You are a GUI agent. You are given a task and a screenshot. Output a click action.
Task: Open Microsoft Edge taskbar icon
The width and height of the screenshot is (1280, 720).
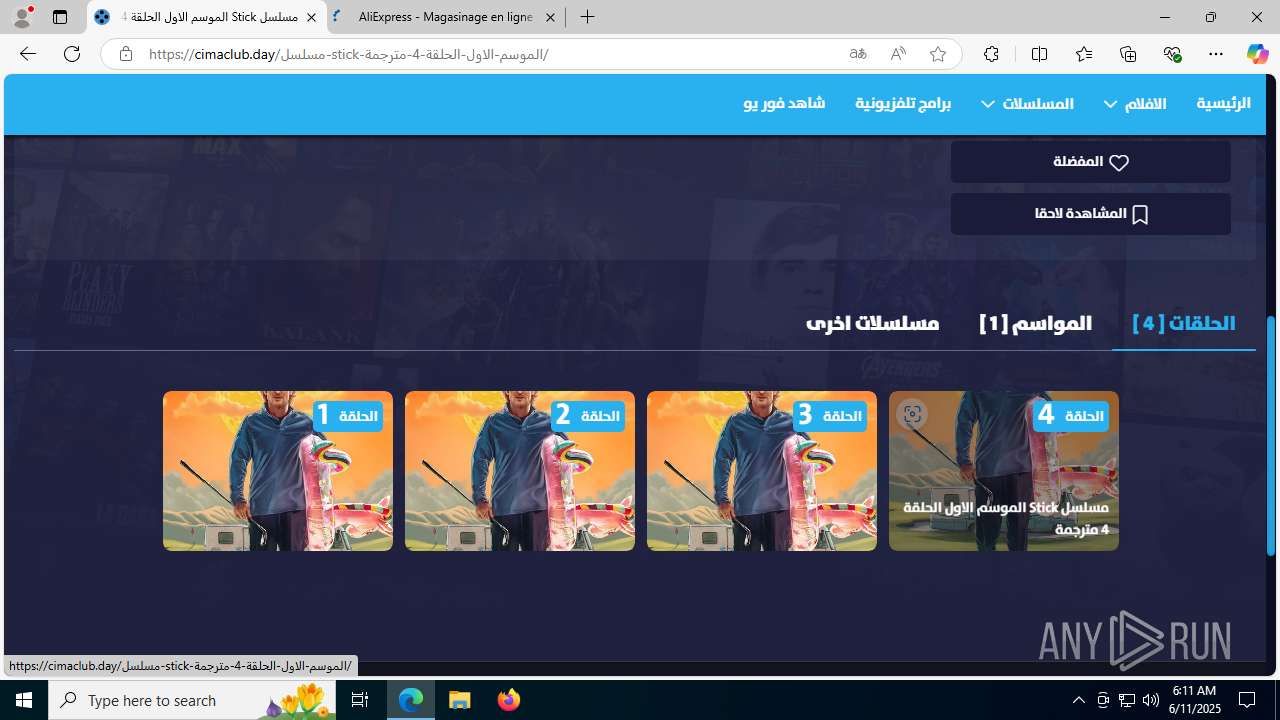point(411,700)
